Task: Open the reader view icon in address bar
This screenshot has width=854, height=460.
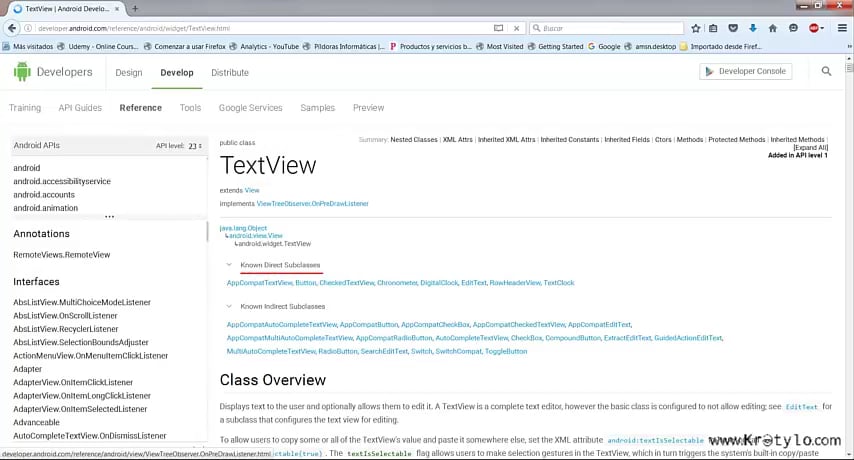Action: pyautogui.click(x=498, y=28)
